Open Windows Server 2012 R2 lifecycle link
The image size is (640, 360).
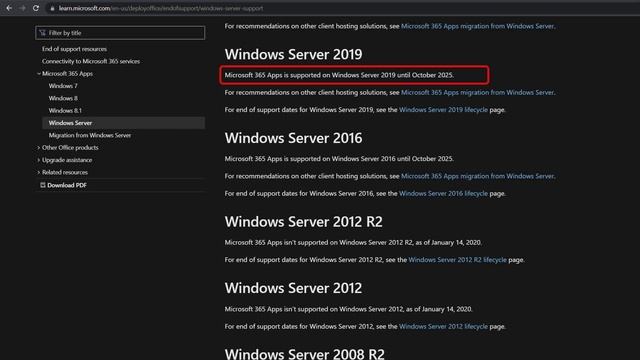(458, 260)
